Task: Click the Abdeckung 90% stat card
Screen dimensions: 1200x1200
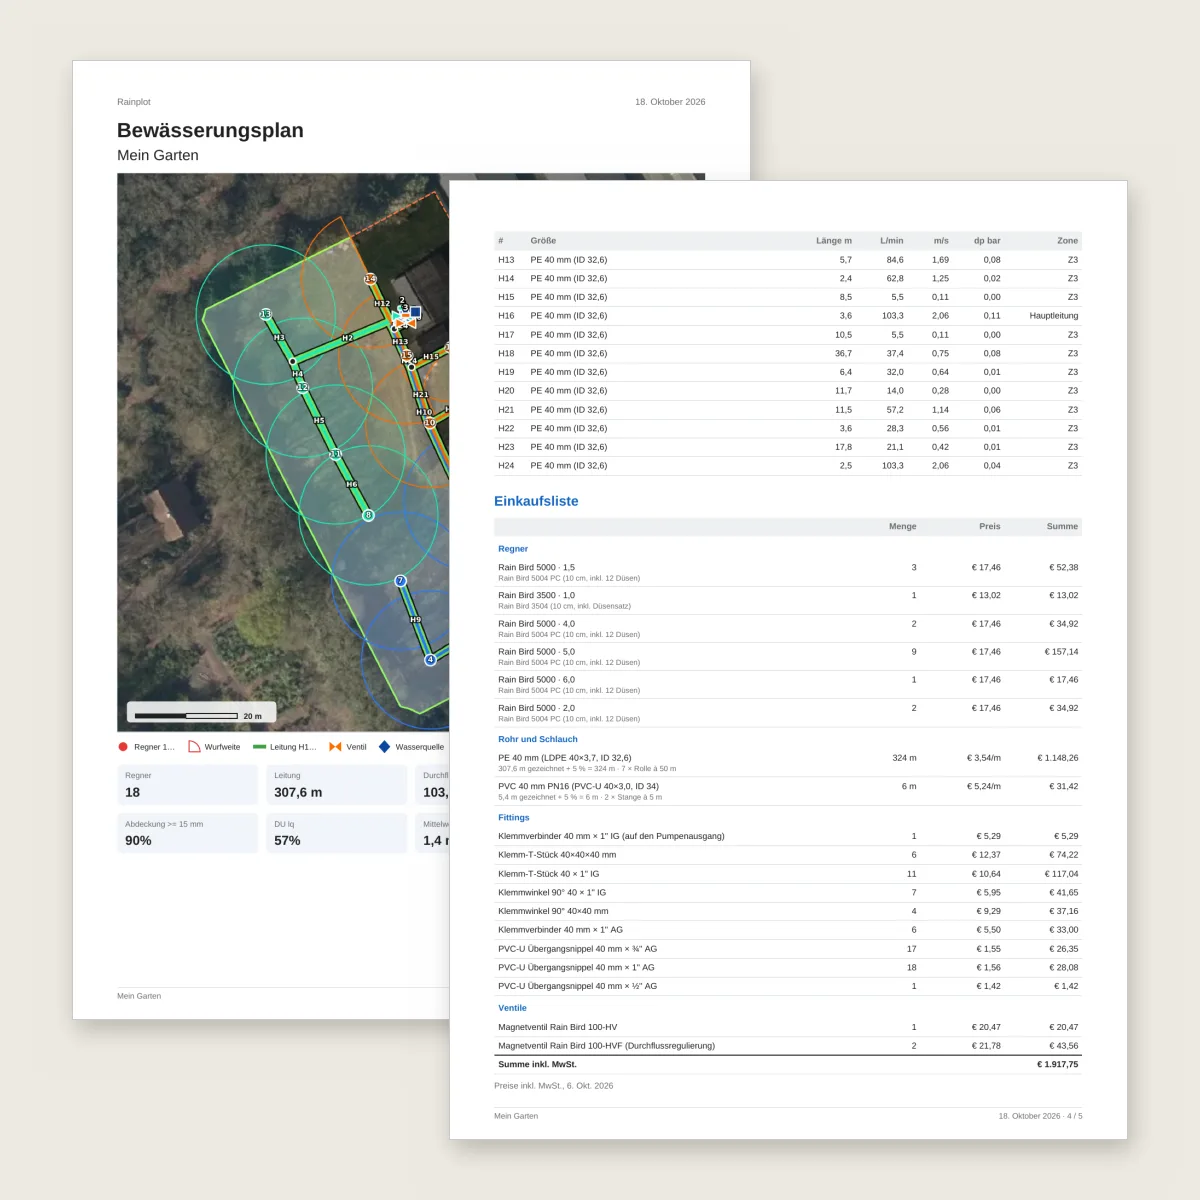Action: [187, 833]
